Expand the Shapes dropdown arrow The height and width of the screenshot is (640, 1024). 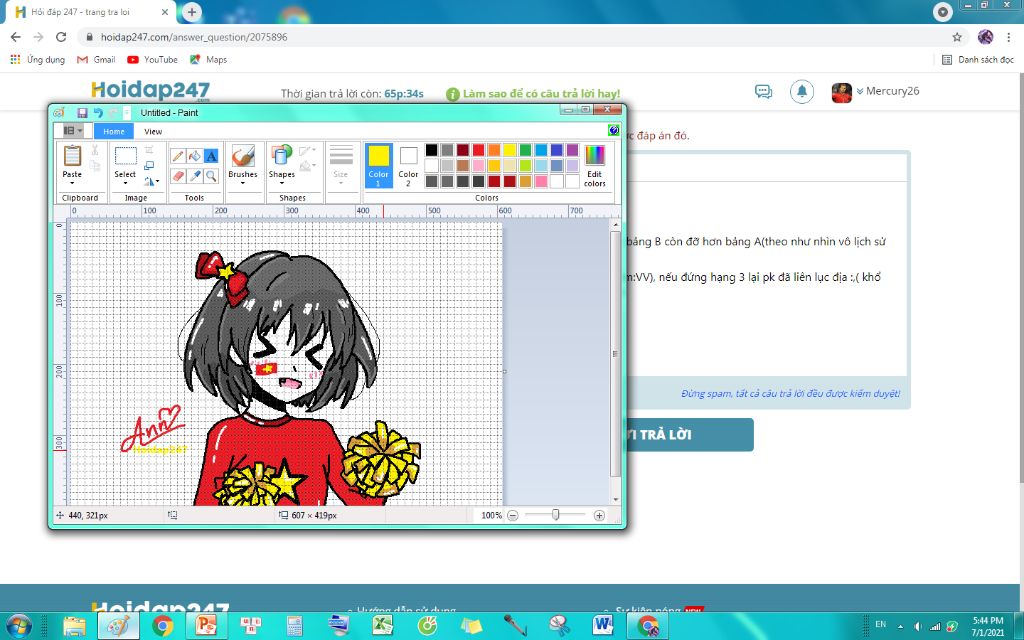point(281,184)
